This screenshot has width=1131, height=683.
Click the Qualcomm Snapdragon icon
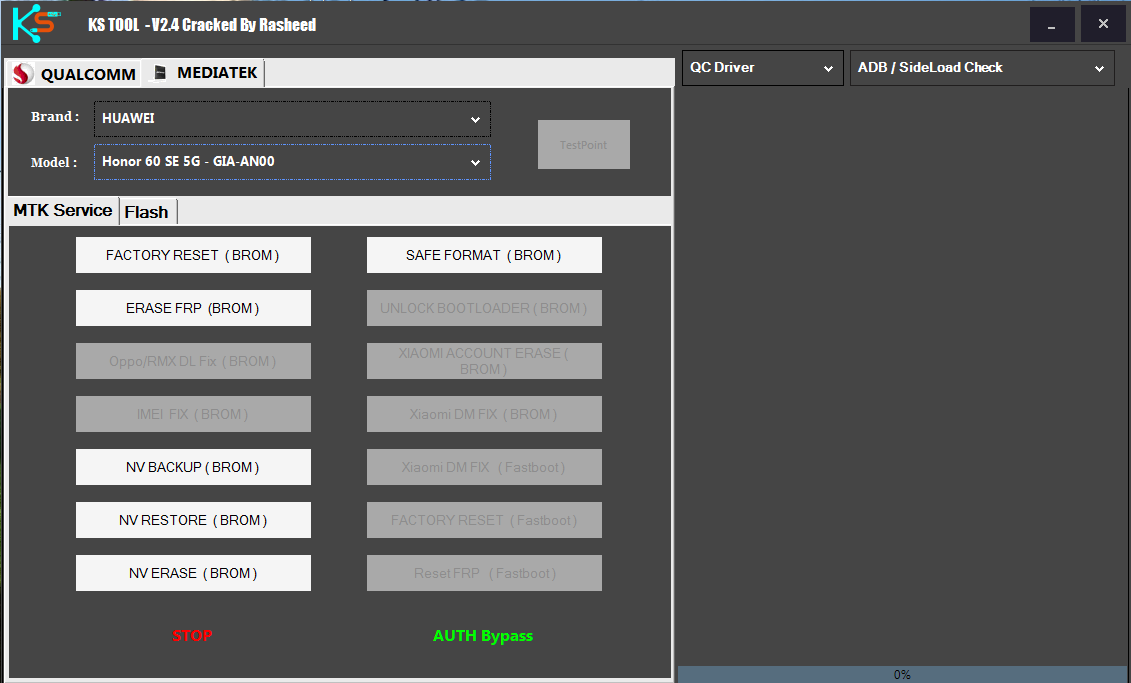pos(23,74)
